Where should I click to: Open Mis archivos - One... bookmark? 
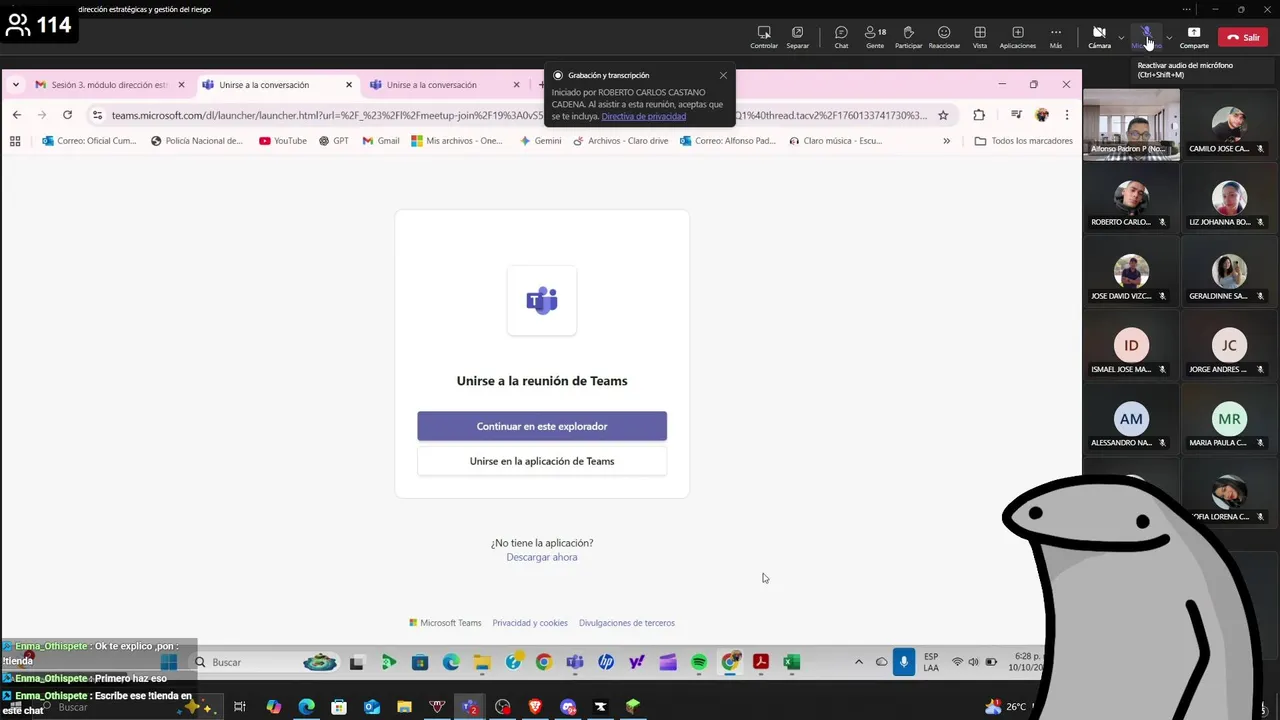pos(457,141)
